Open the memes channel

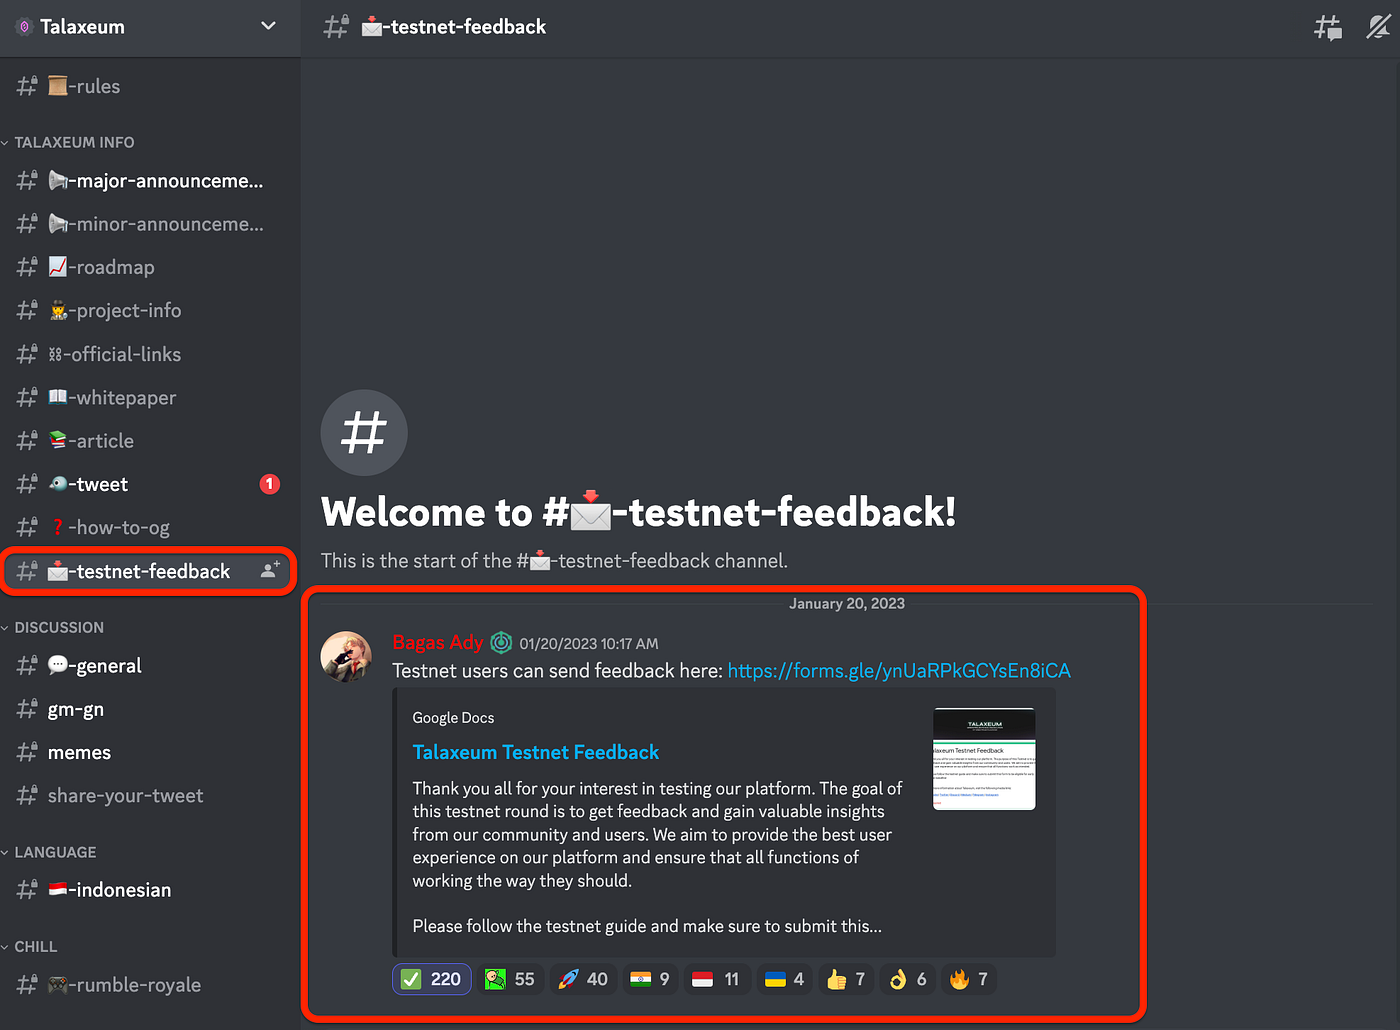pyautogui.click(x=150, y=752)
